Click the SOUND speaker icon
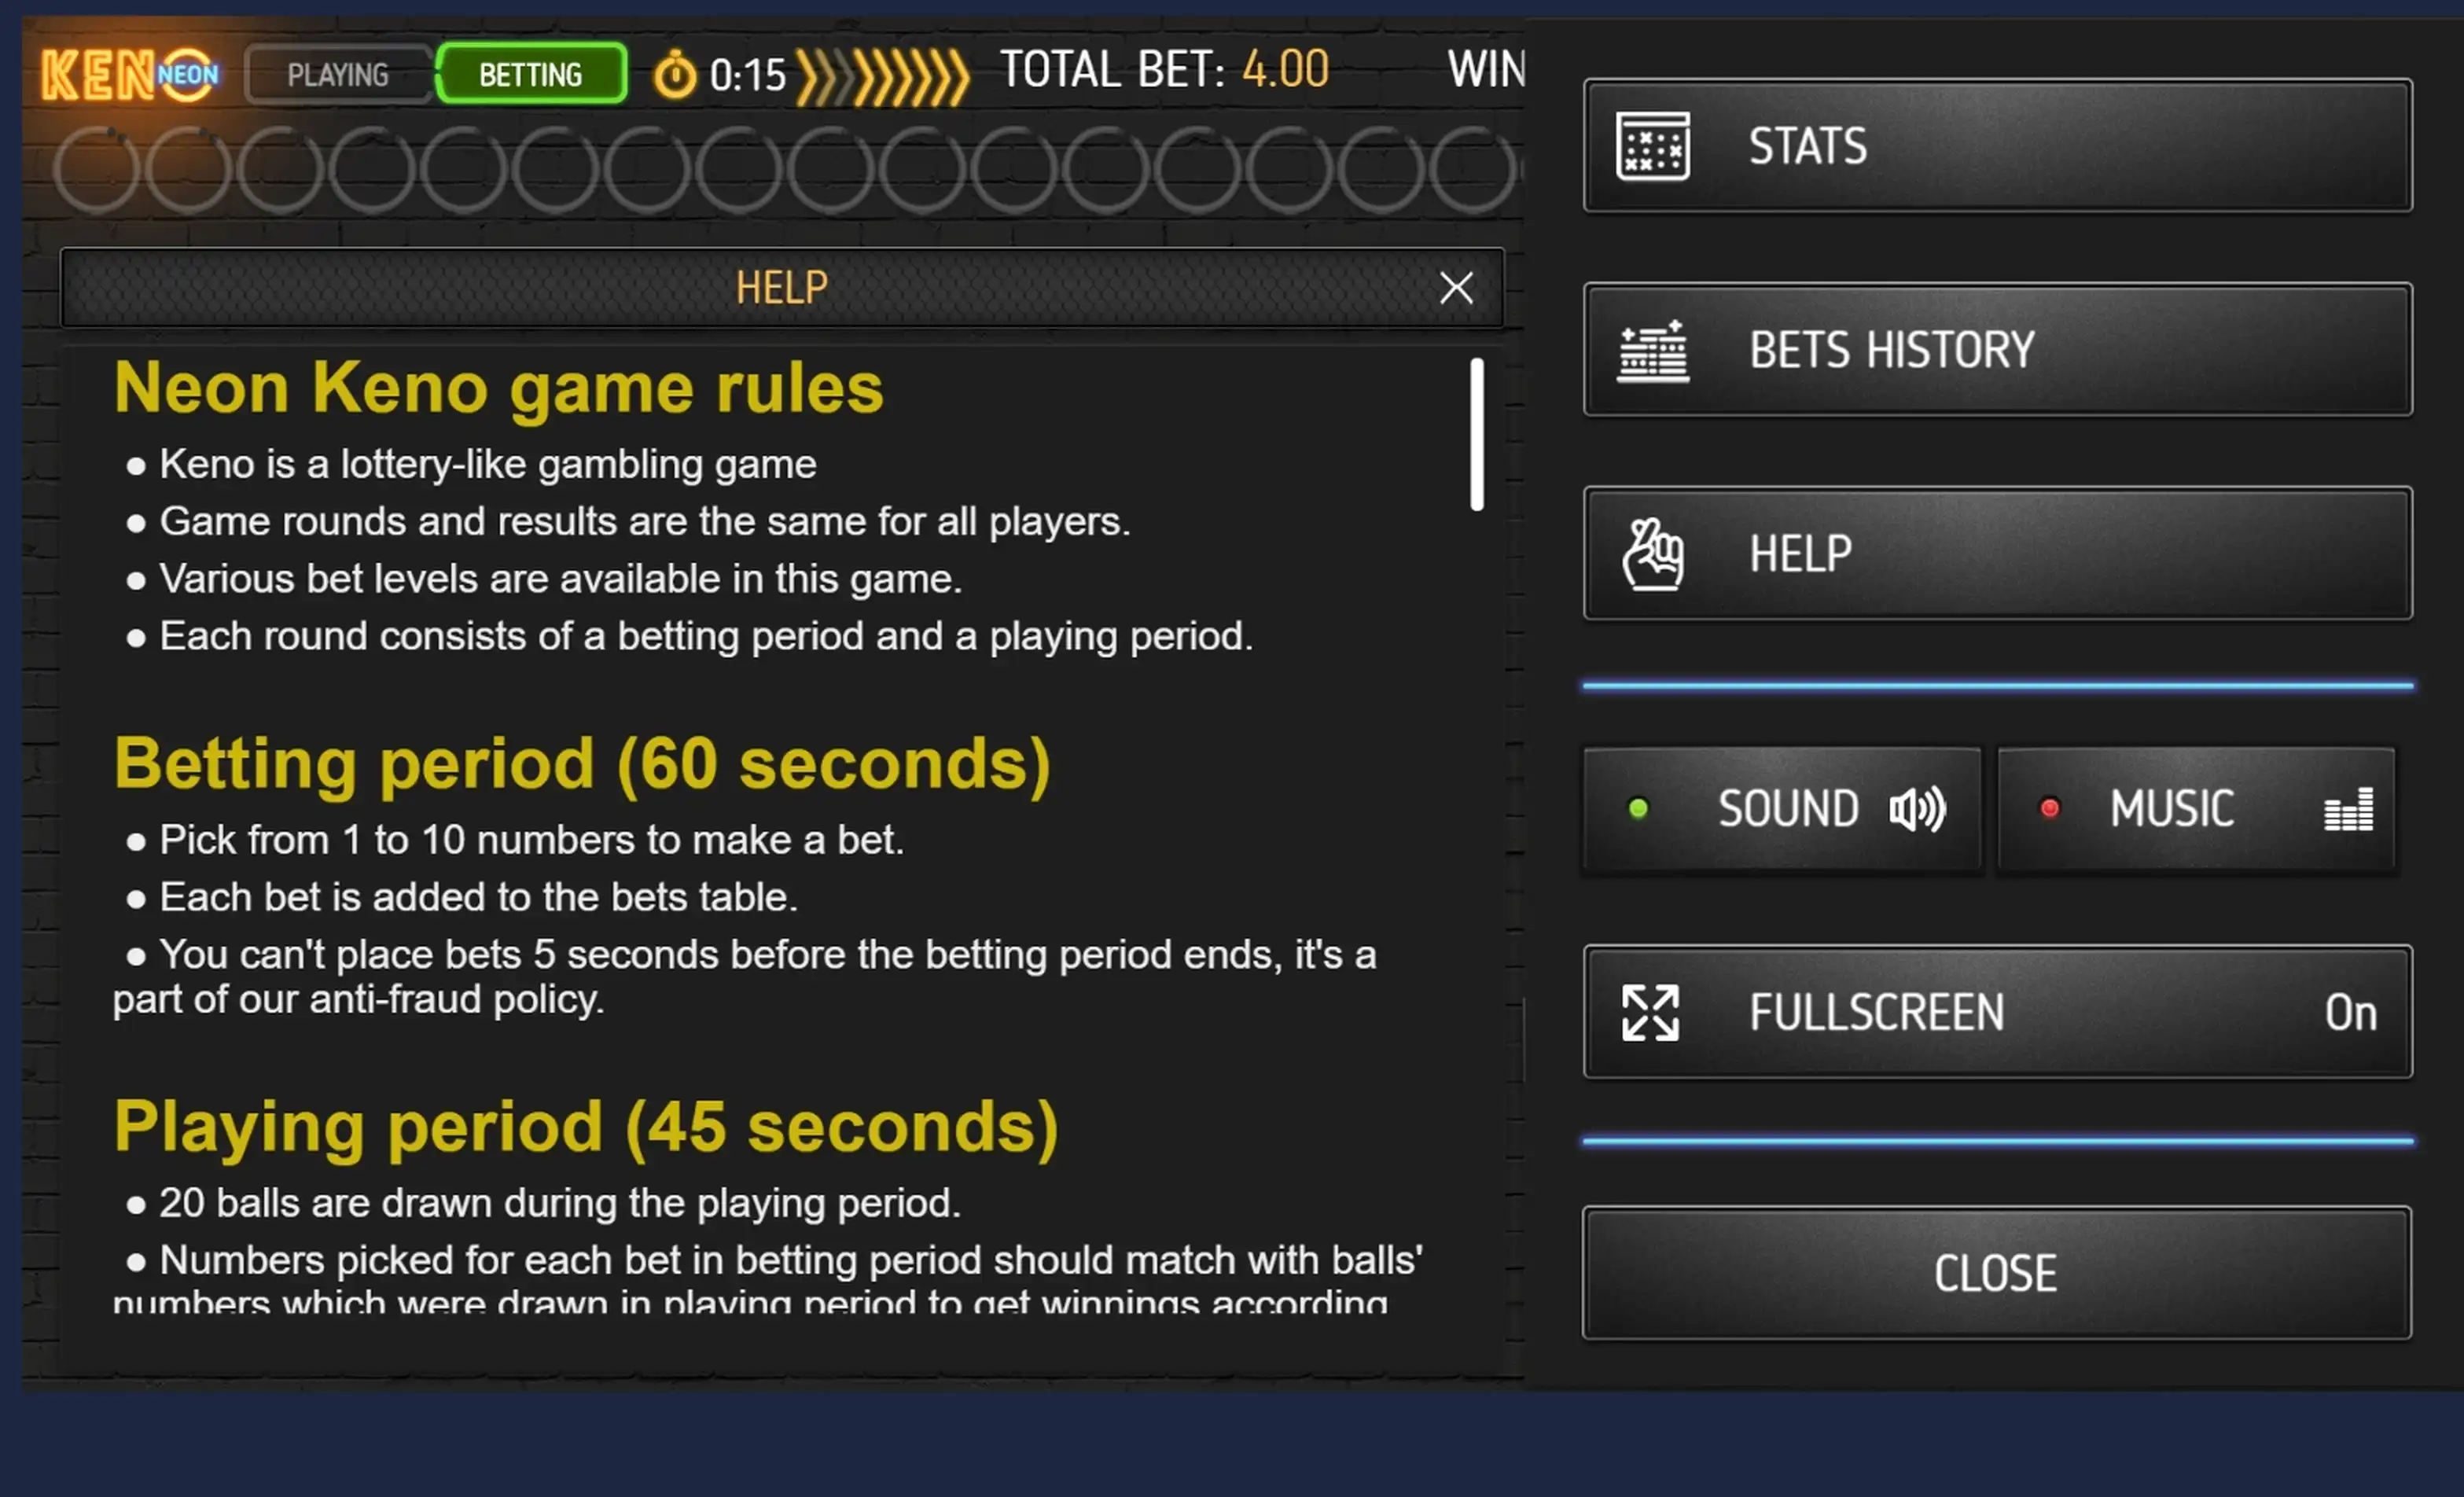The width and height of the screenshot is (2464, 1497). (x=1918, y=809)
